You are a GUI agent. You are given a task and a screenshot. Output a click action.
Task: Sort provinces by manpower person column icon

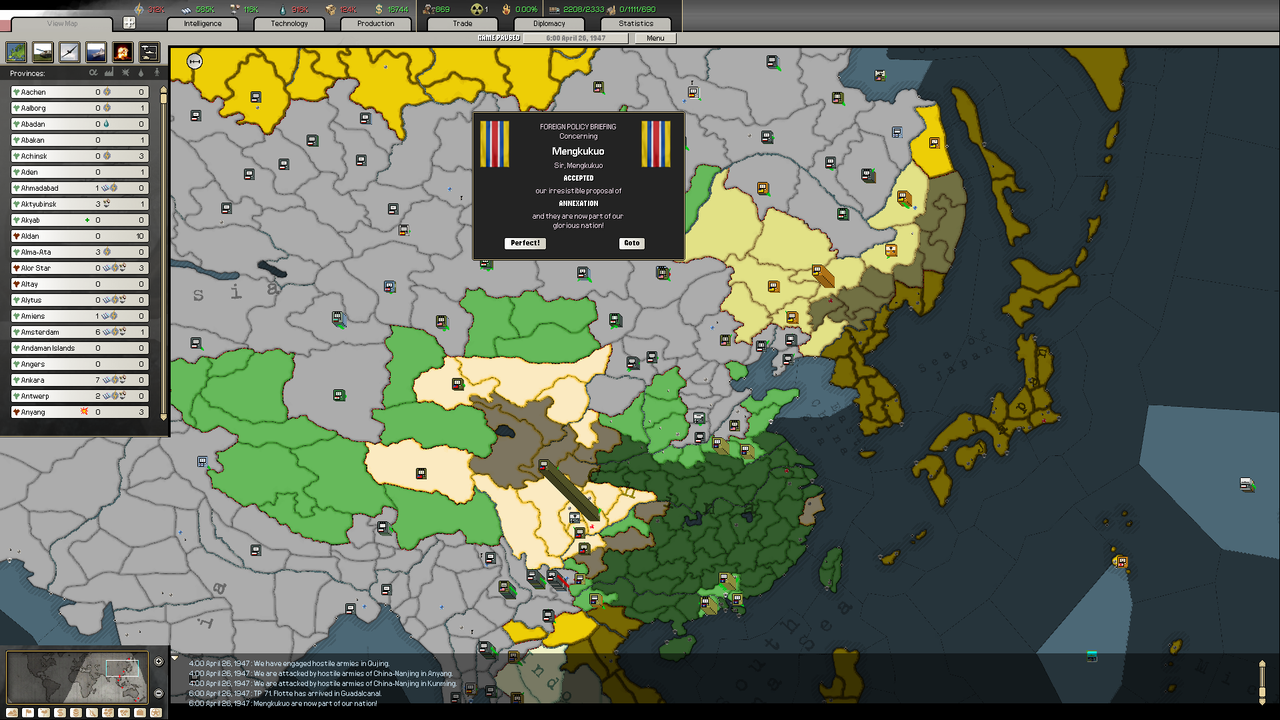click(157, 73)
